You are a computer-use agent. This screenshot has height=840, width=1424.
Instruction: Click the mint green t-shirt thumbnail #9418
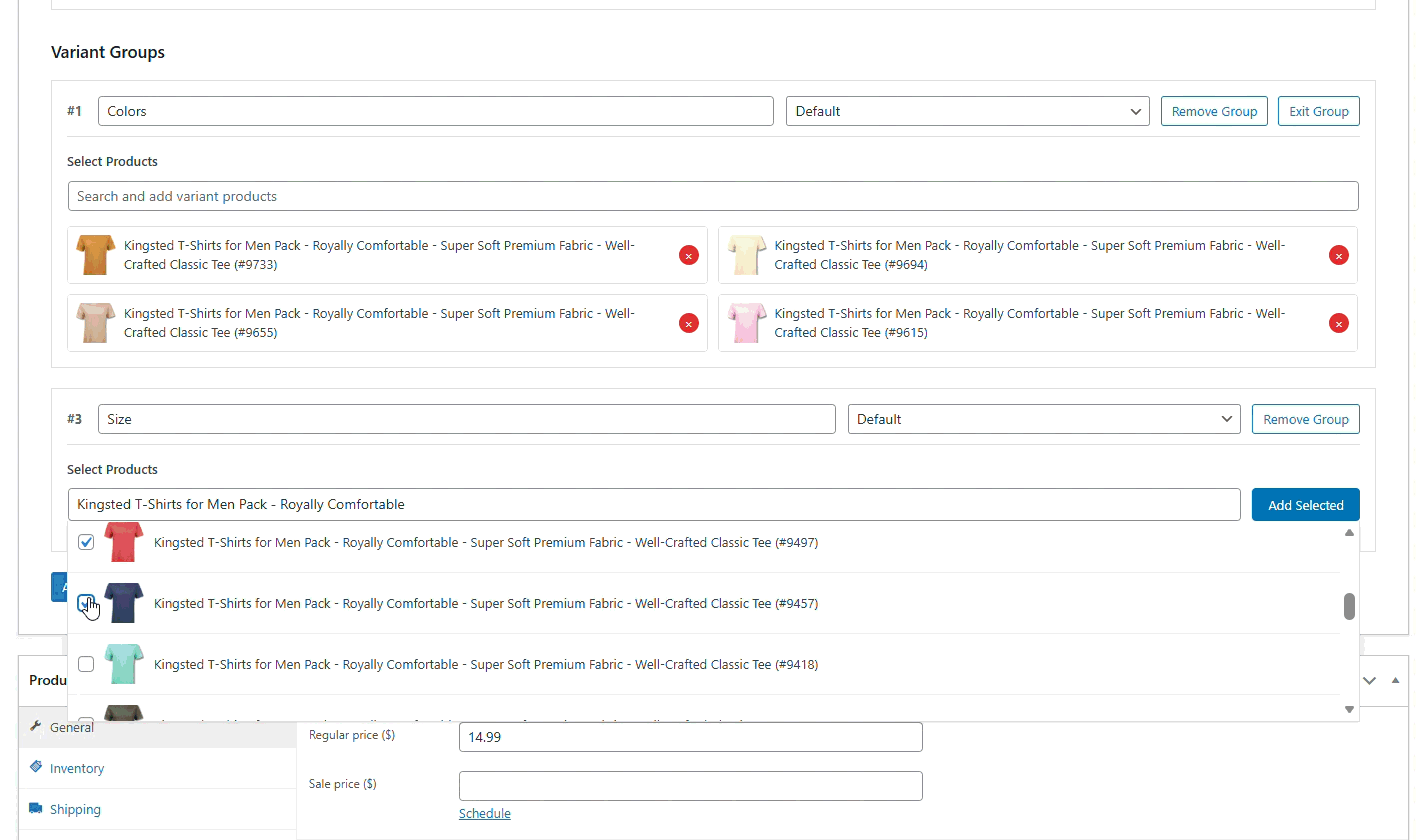(x=124, y=664)
